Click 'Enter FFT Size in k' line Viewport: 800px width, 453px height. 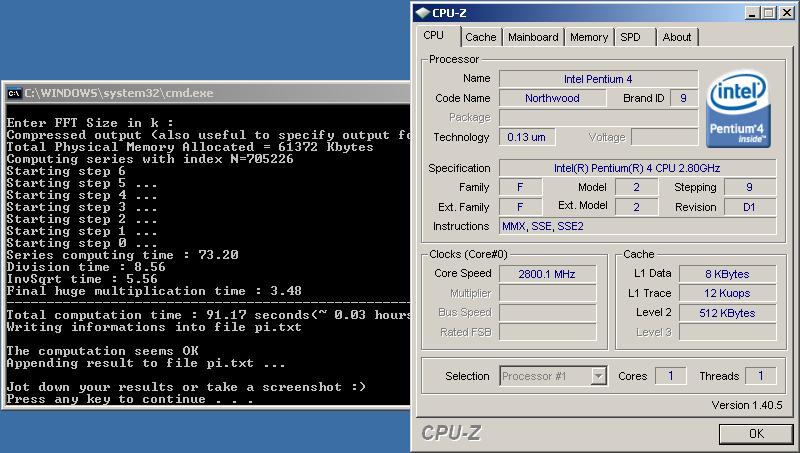[x=90, y=123]
